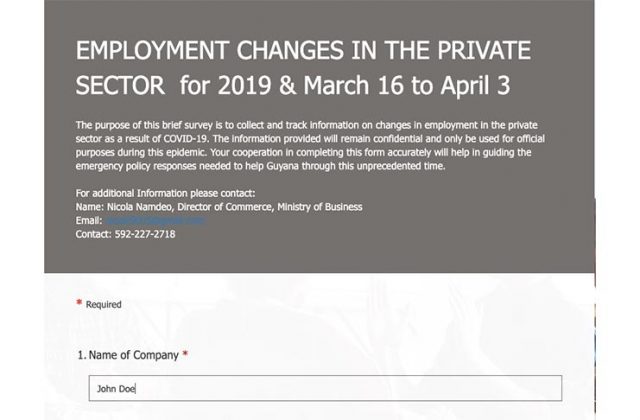Click the 'Name of Company' question label

point(134,355)
